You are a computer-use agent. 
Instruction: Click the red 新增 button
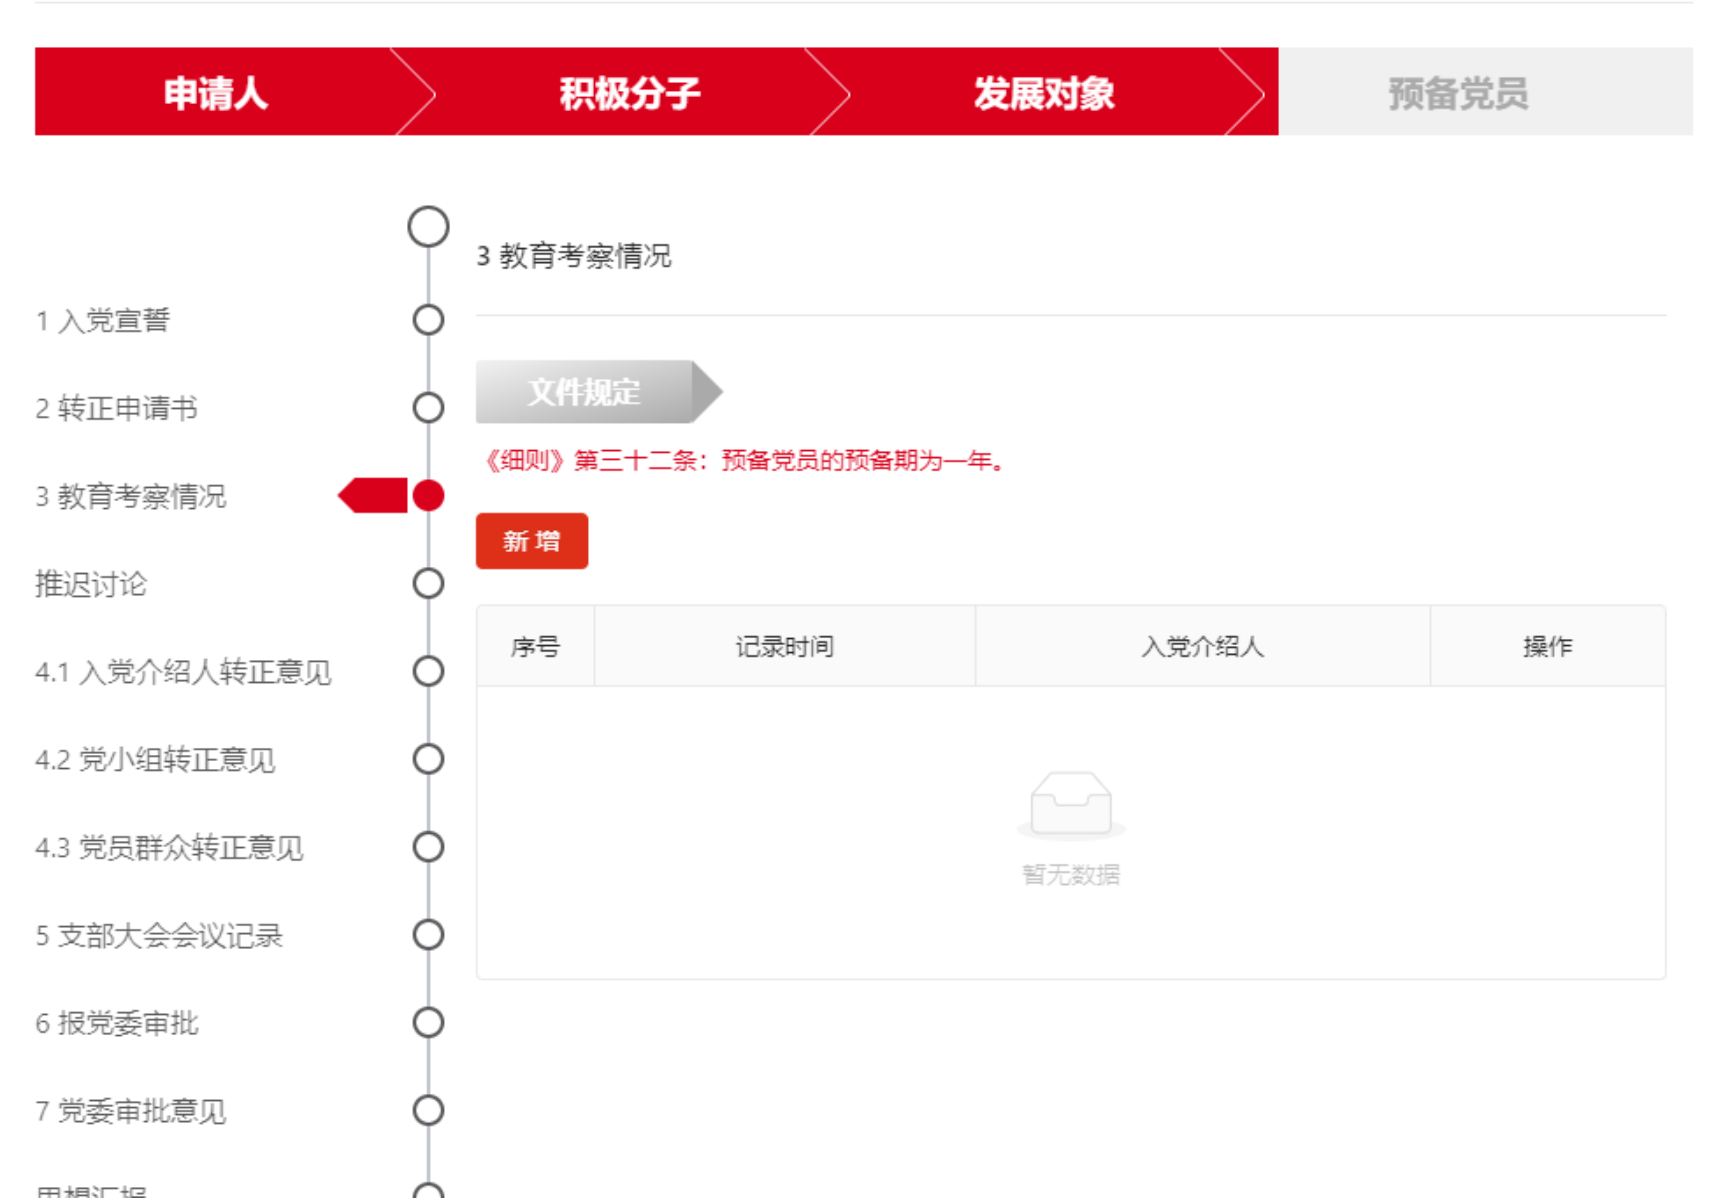pos(531,541)
